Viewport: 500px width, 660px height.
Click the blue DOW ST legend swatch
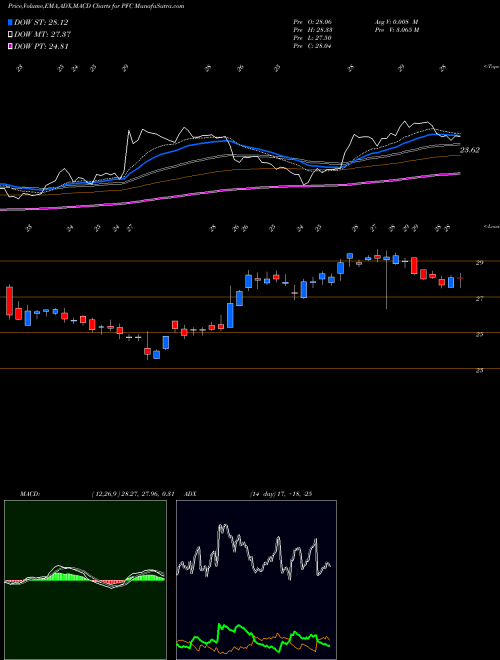(x=10, y=22)
